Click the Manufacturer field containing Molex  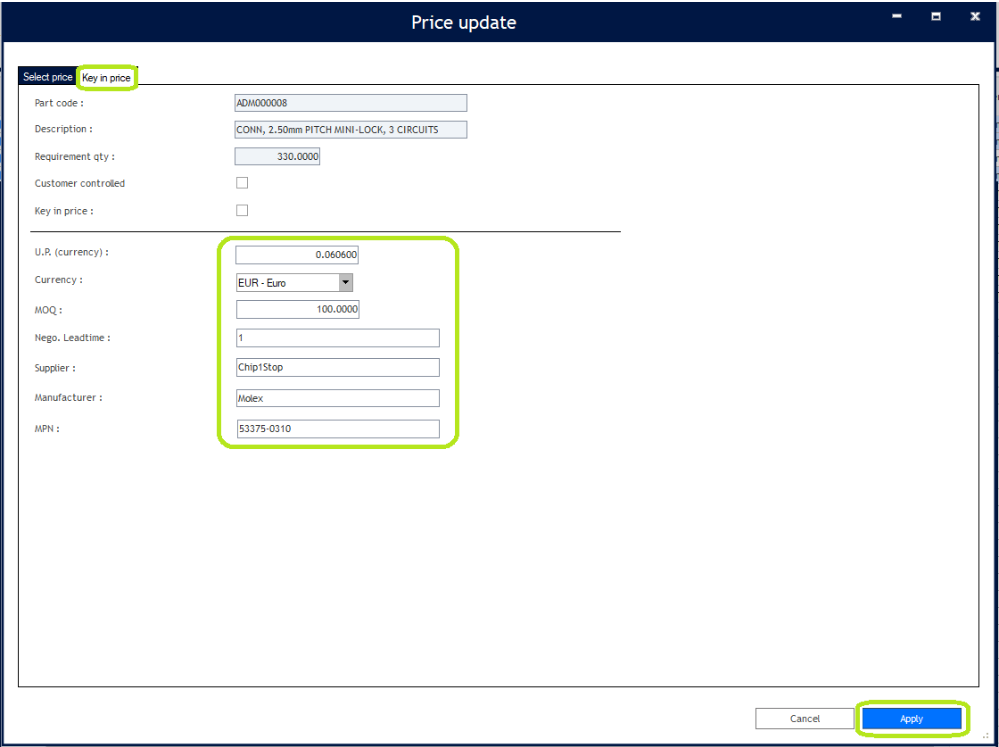337,397
